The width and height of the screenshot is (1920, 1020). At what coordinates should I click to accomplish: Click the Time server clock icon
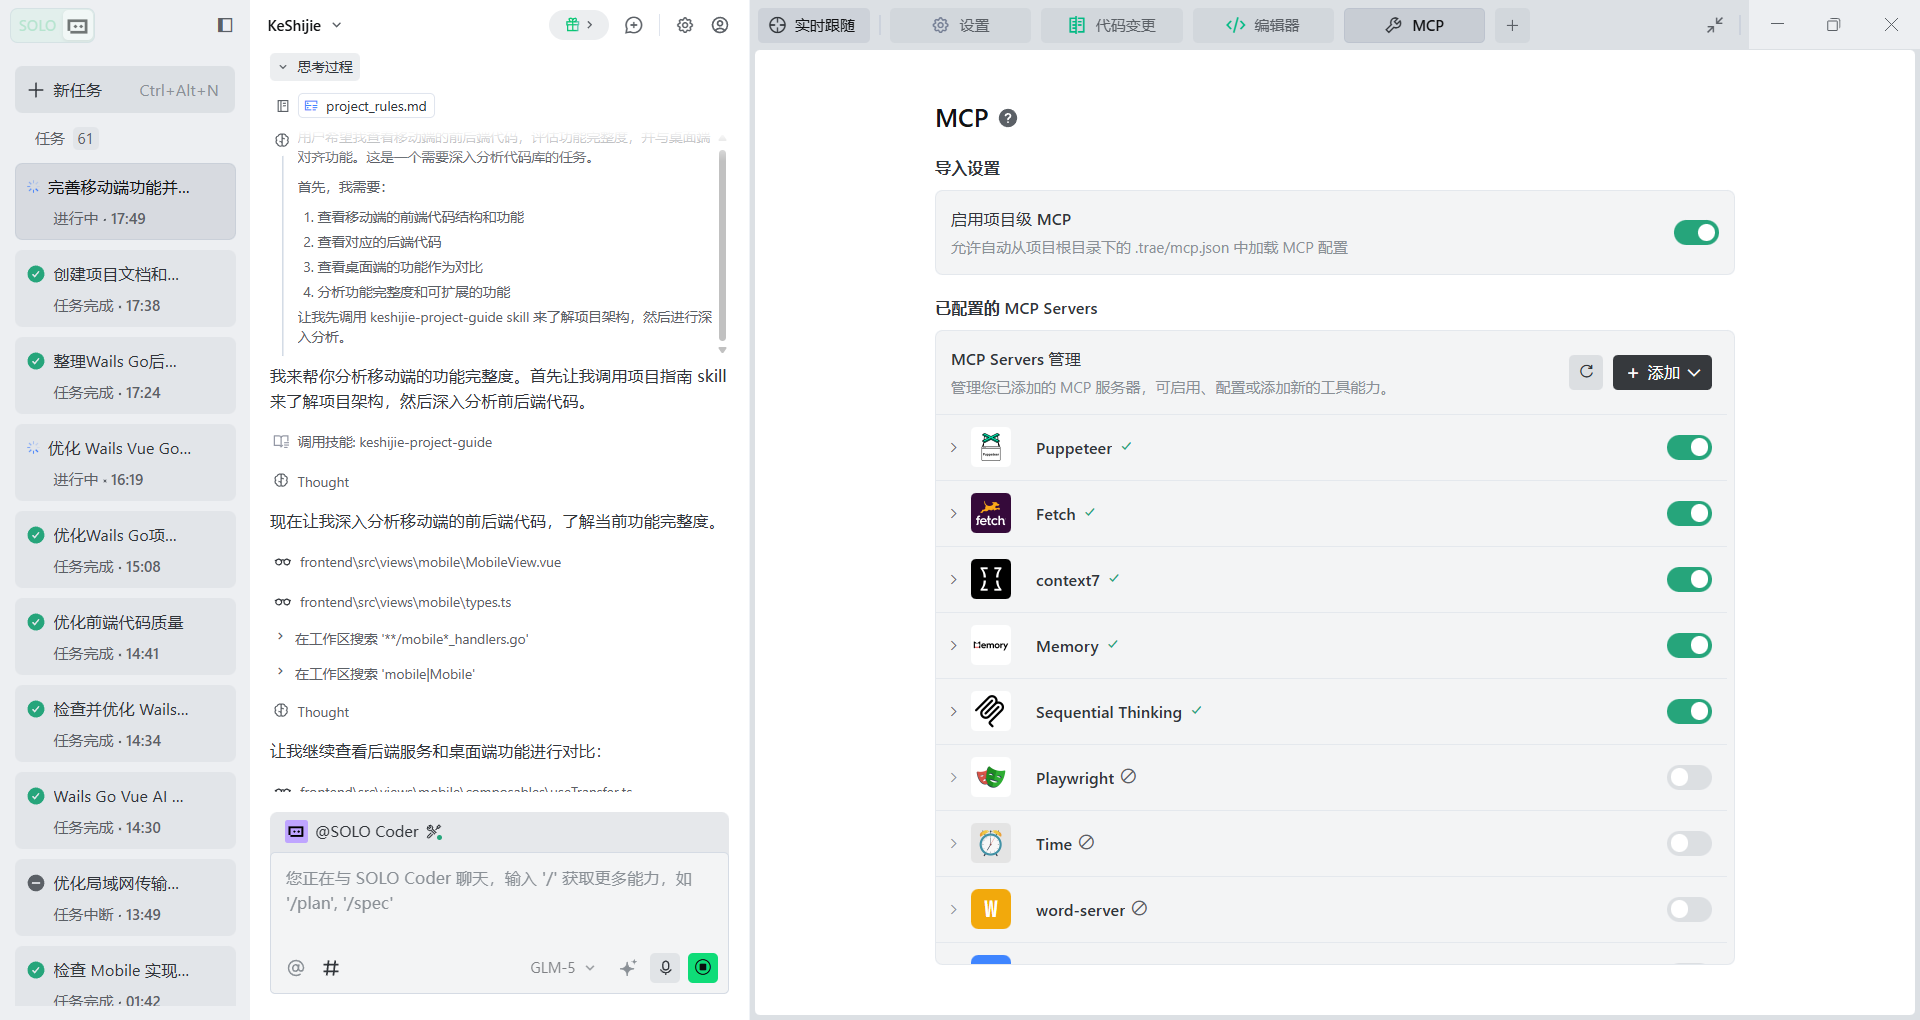pyautogui.click(x=991, y=843)
